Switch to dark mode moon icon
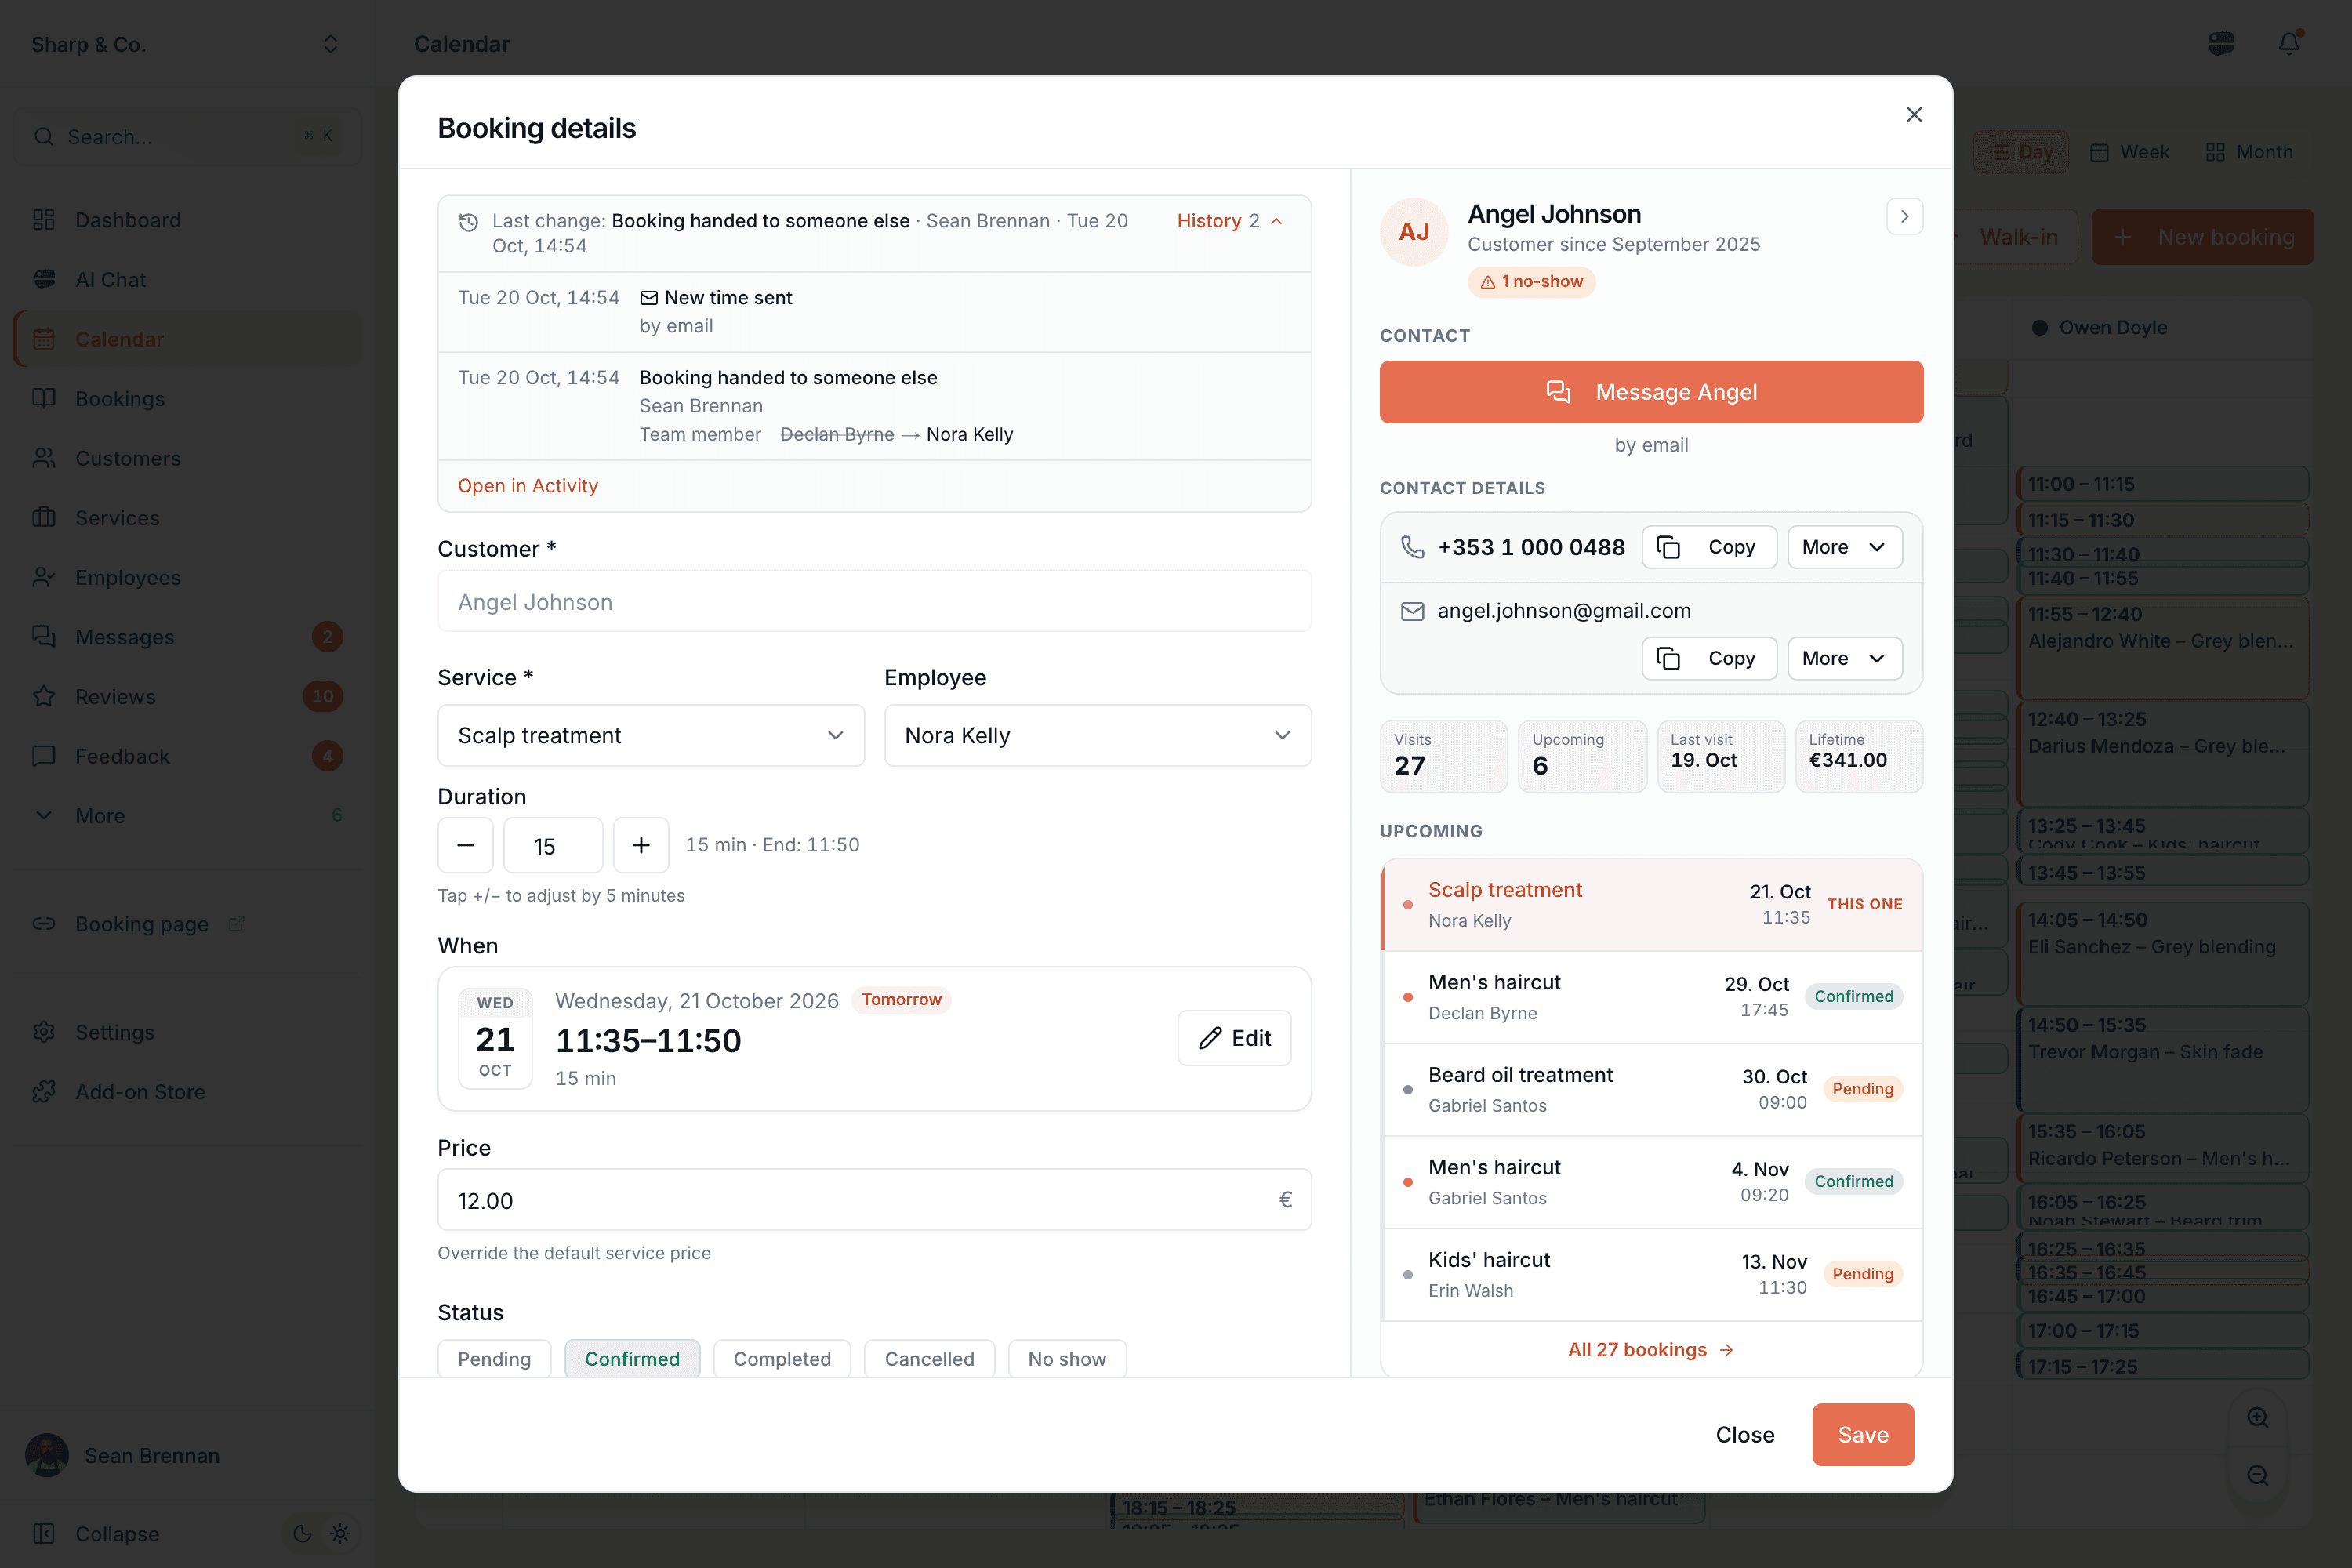2352x1568 pixels. click(x=302, y=1534)
